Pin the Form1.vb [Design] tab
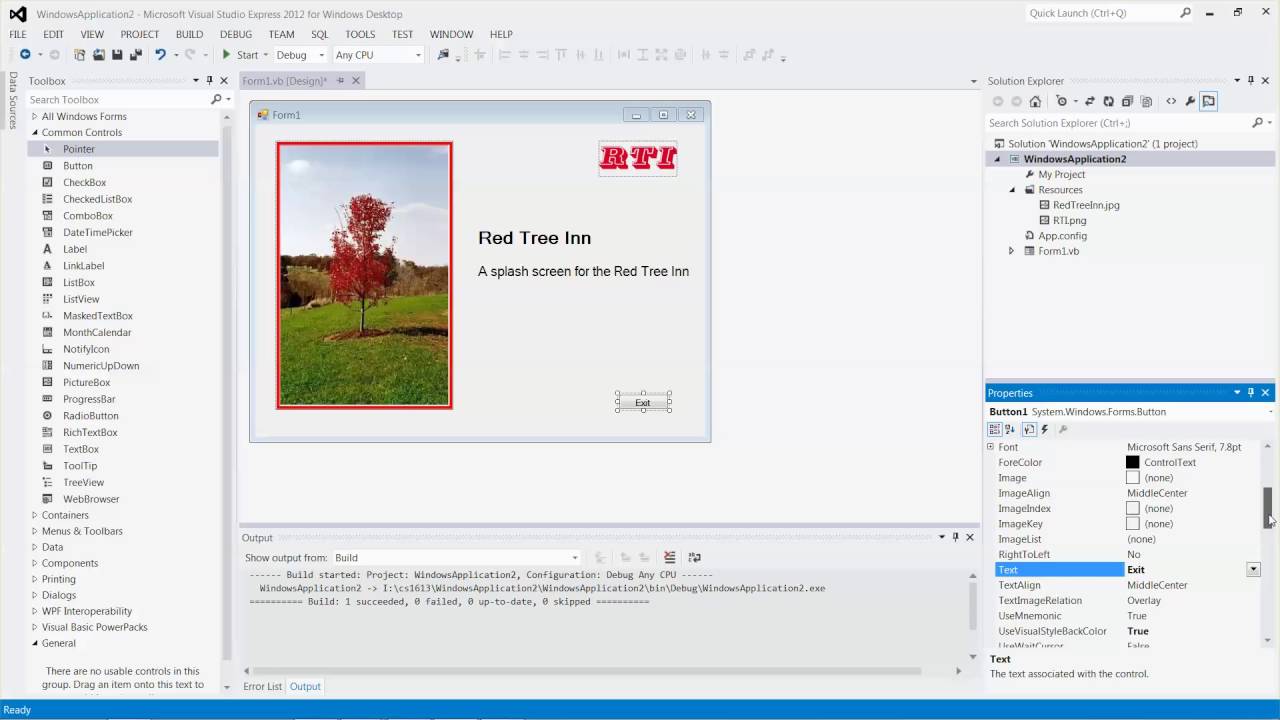The image size is (1280, 720). click(x=340, y=80)
